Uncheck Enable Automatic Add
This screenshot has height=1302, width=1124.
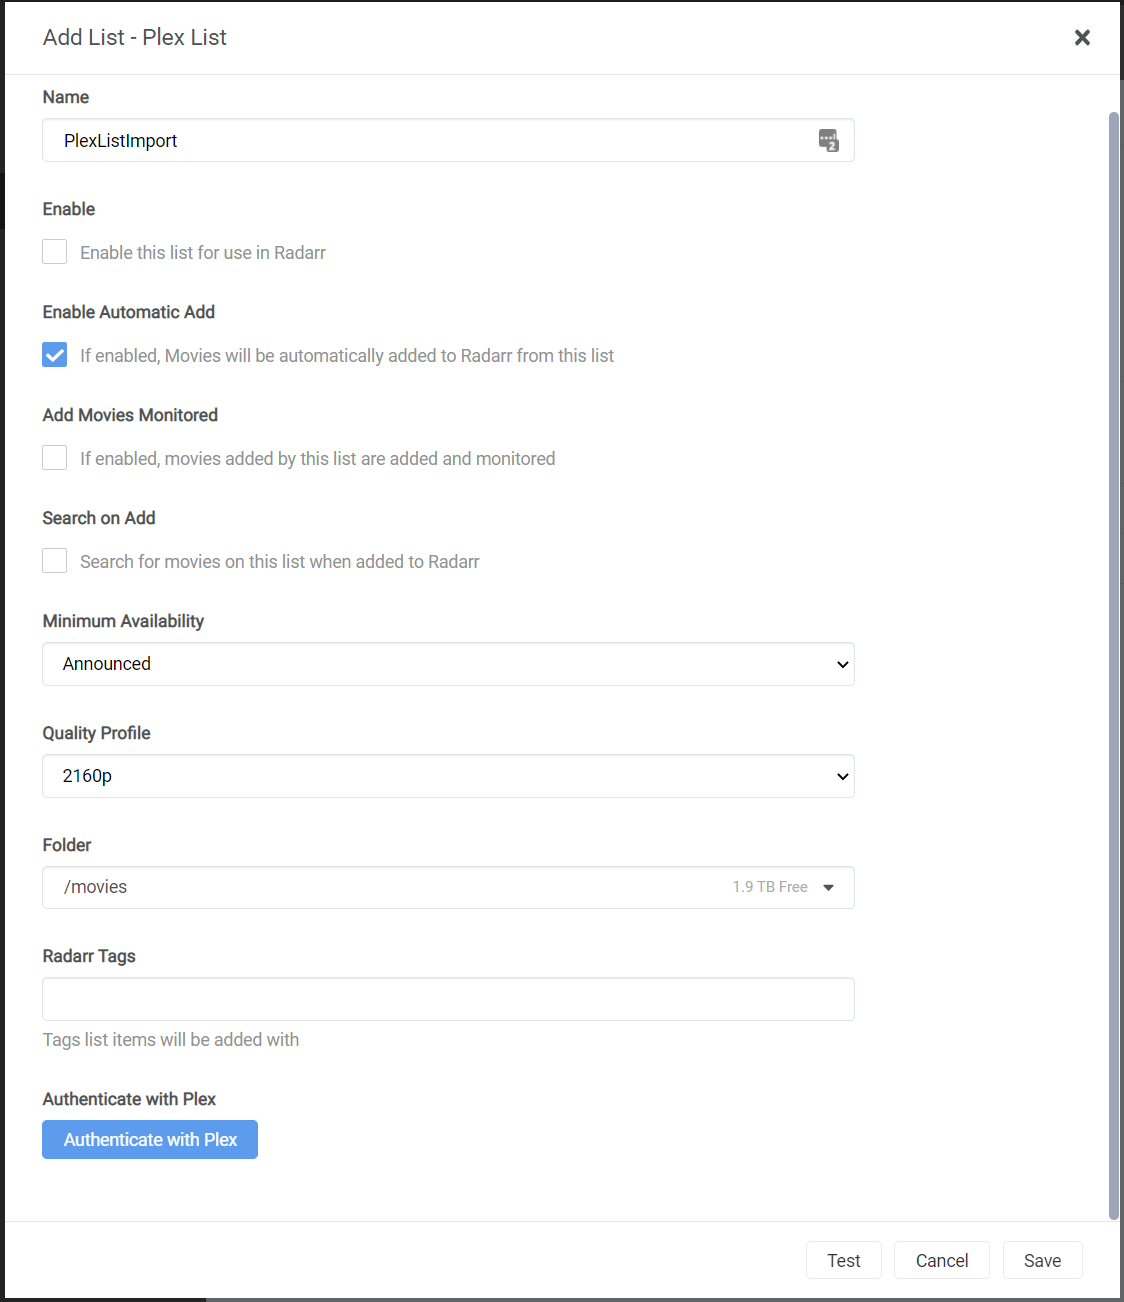[x=54, y=354]
